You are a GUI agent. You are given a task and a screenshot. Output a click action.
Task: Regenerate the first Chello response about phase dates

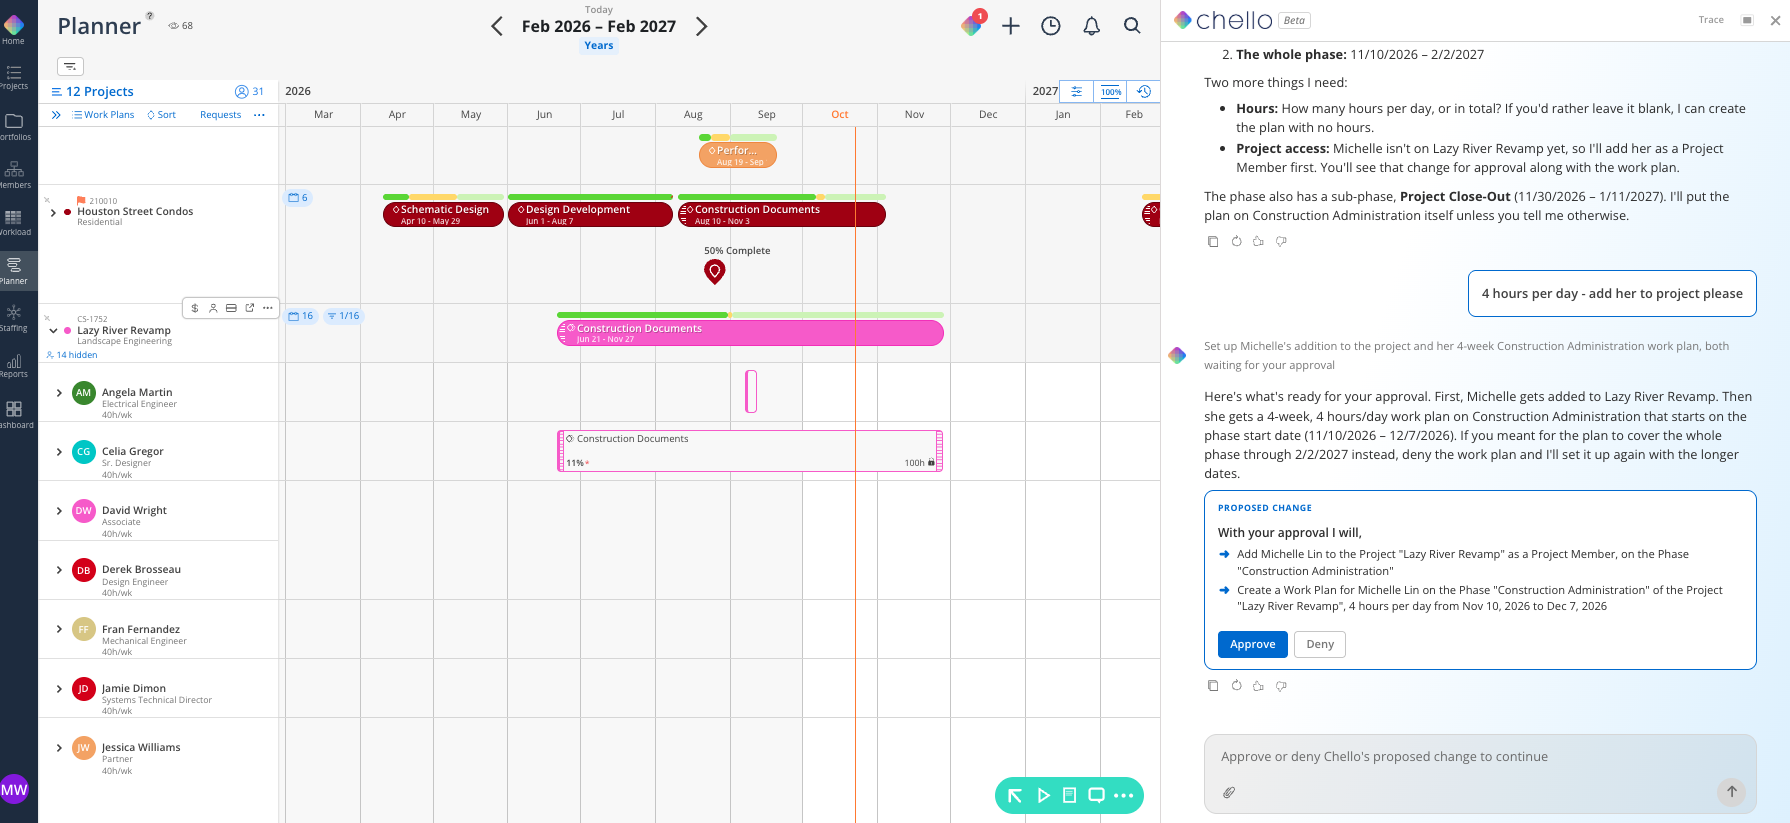point(1236,241)
